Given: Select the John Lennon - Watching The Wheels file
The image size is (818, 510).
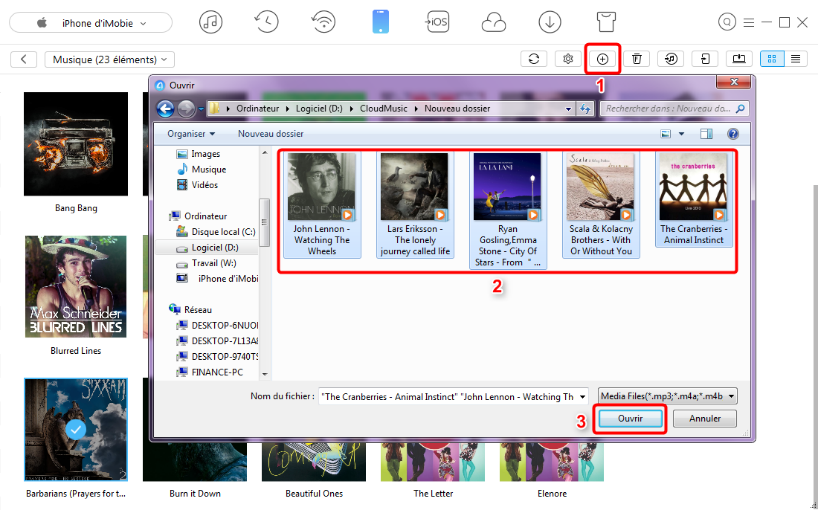Looking at the screenshot, I should 322,205.
